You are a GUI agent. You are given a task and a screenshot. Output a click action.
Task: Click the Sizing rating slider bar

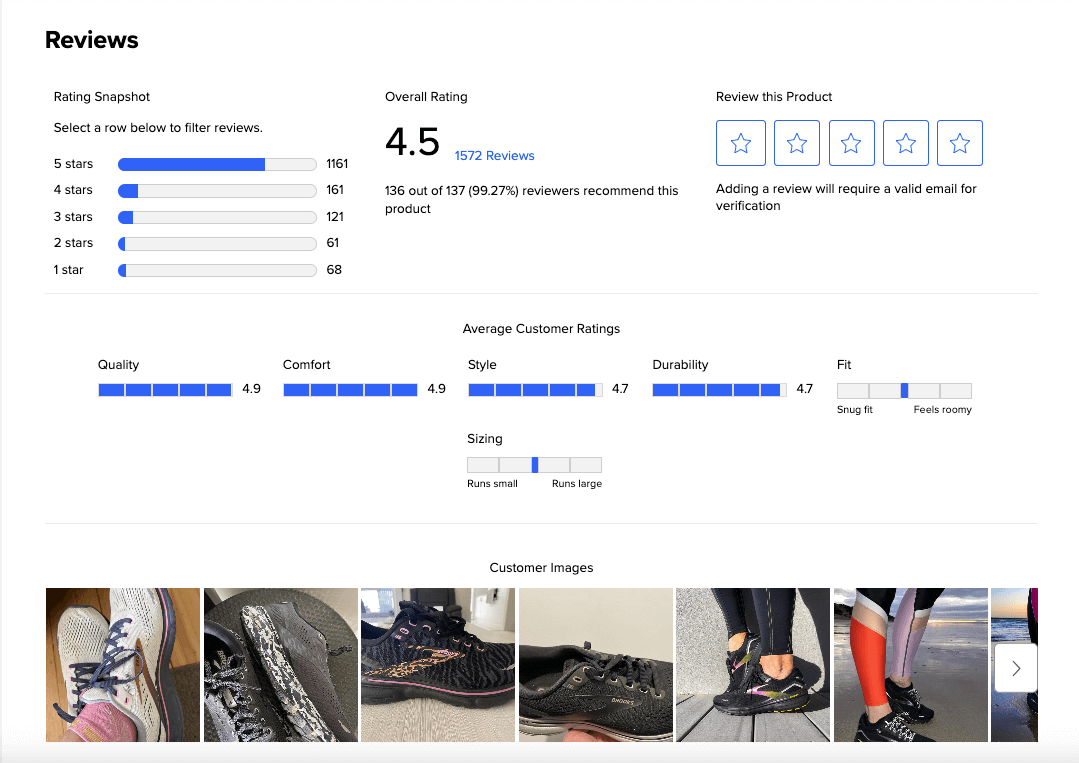534,465
